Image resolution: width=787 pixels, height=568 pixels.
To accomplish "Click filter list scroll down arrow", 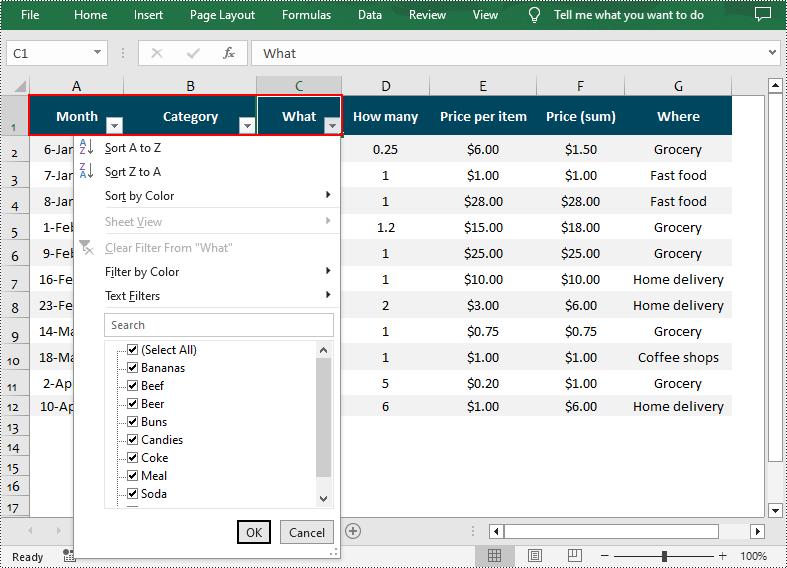I will pos(324,499).
